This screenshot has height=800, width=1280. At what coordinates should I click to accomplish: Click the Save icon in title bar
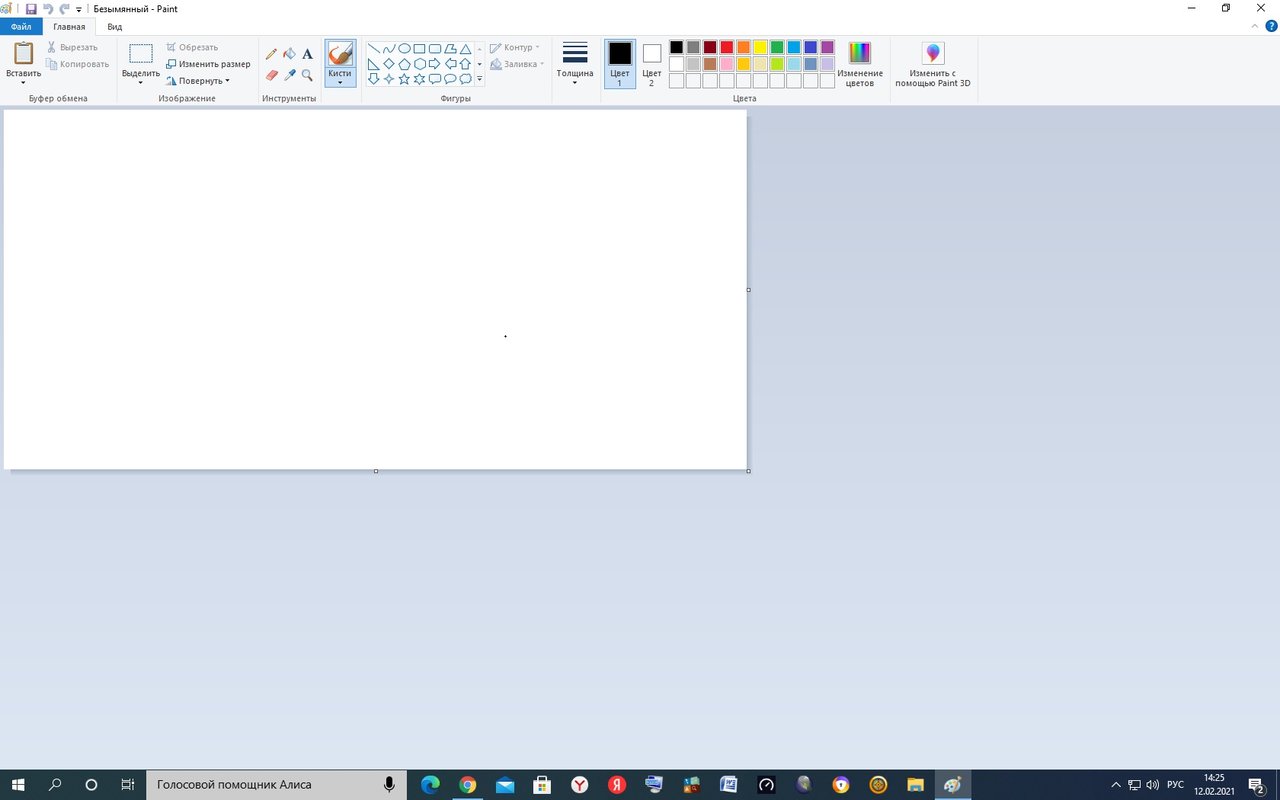(31, 9)
